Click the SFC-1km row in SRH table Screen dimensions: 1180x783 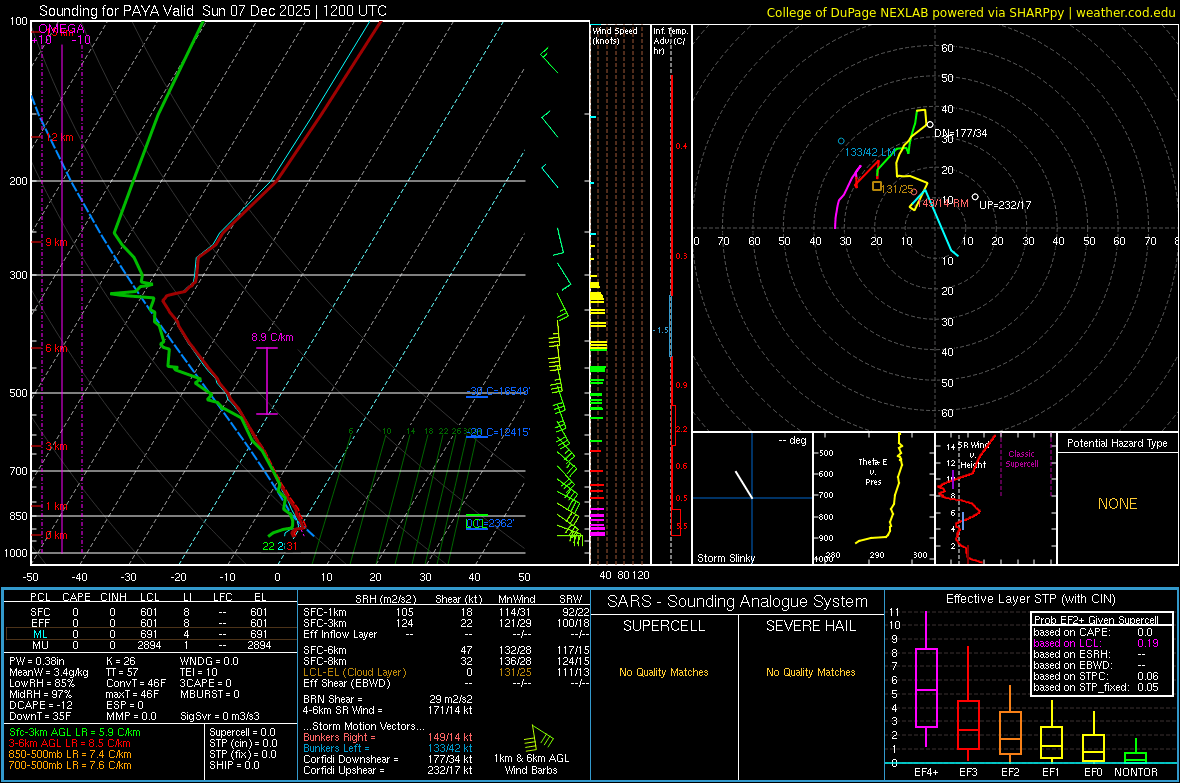tap(446, 612)
